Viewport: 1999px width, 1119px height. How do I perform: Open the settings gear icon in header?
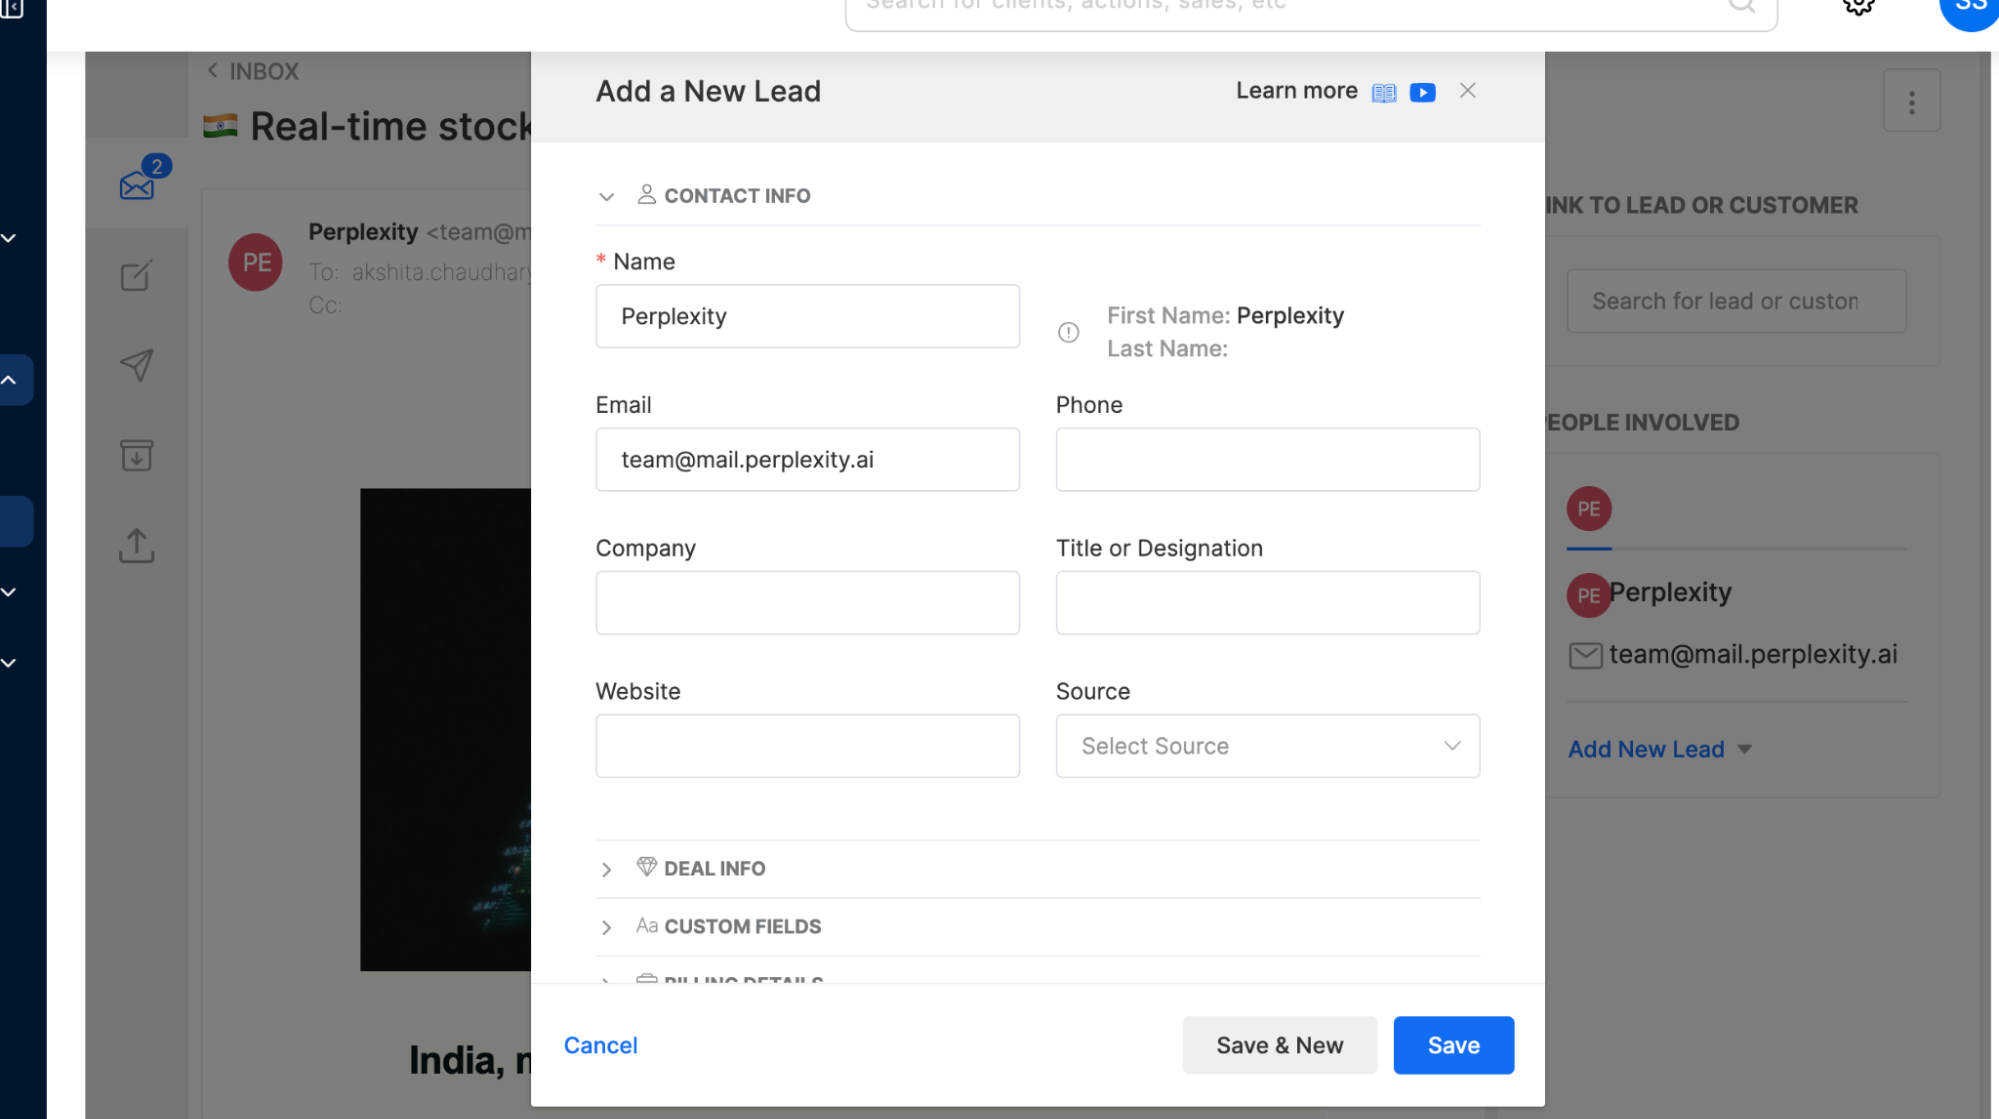click(1858, 5)
